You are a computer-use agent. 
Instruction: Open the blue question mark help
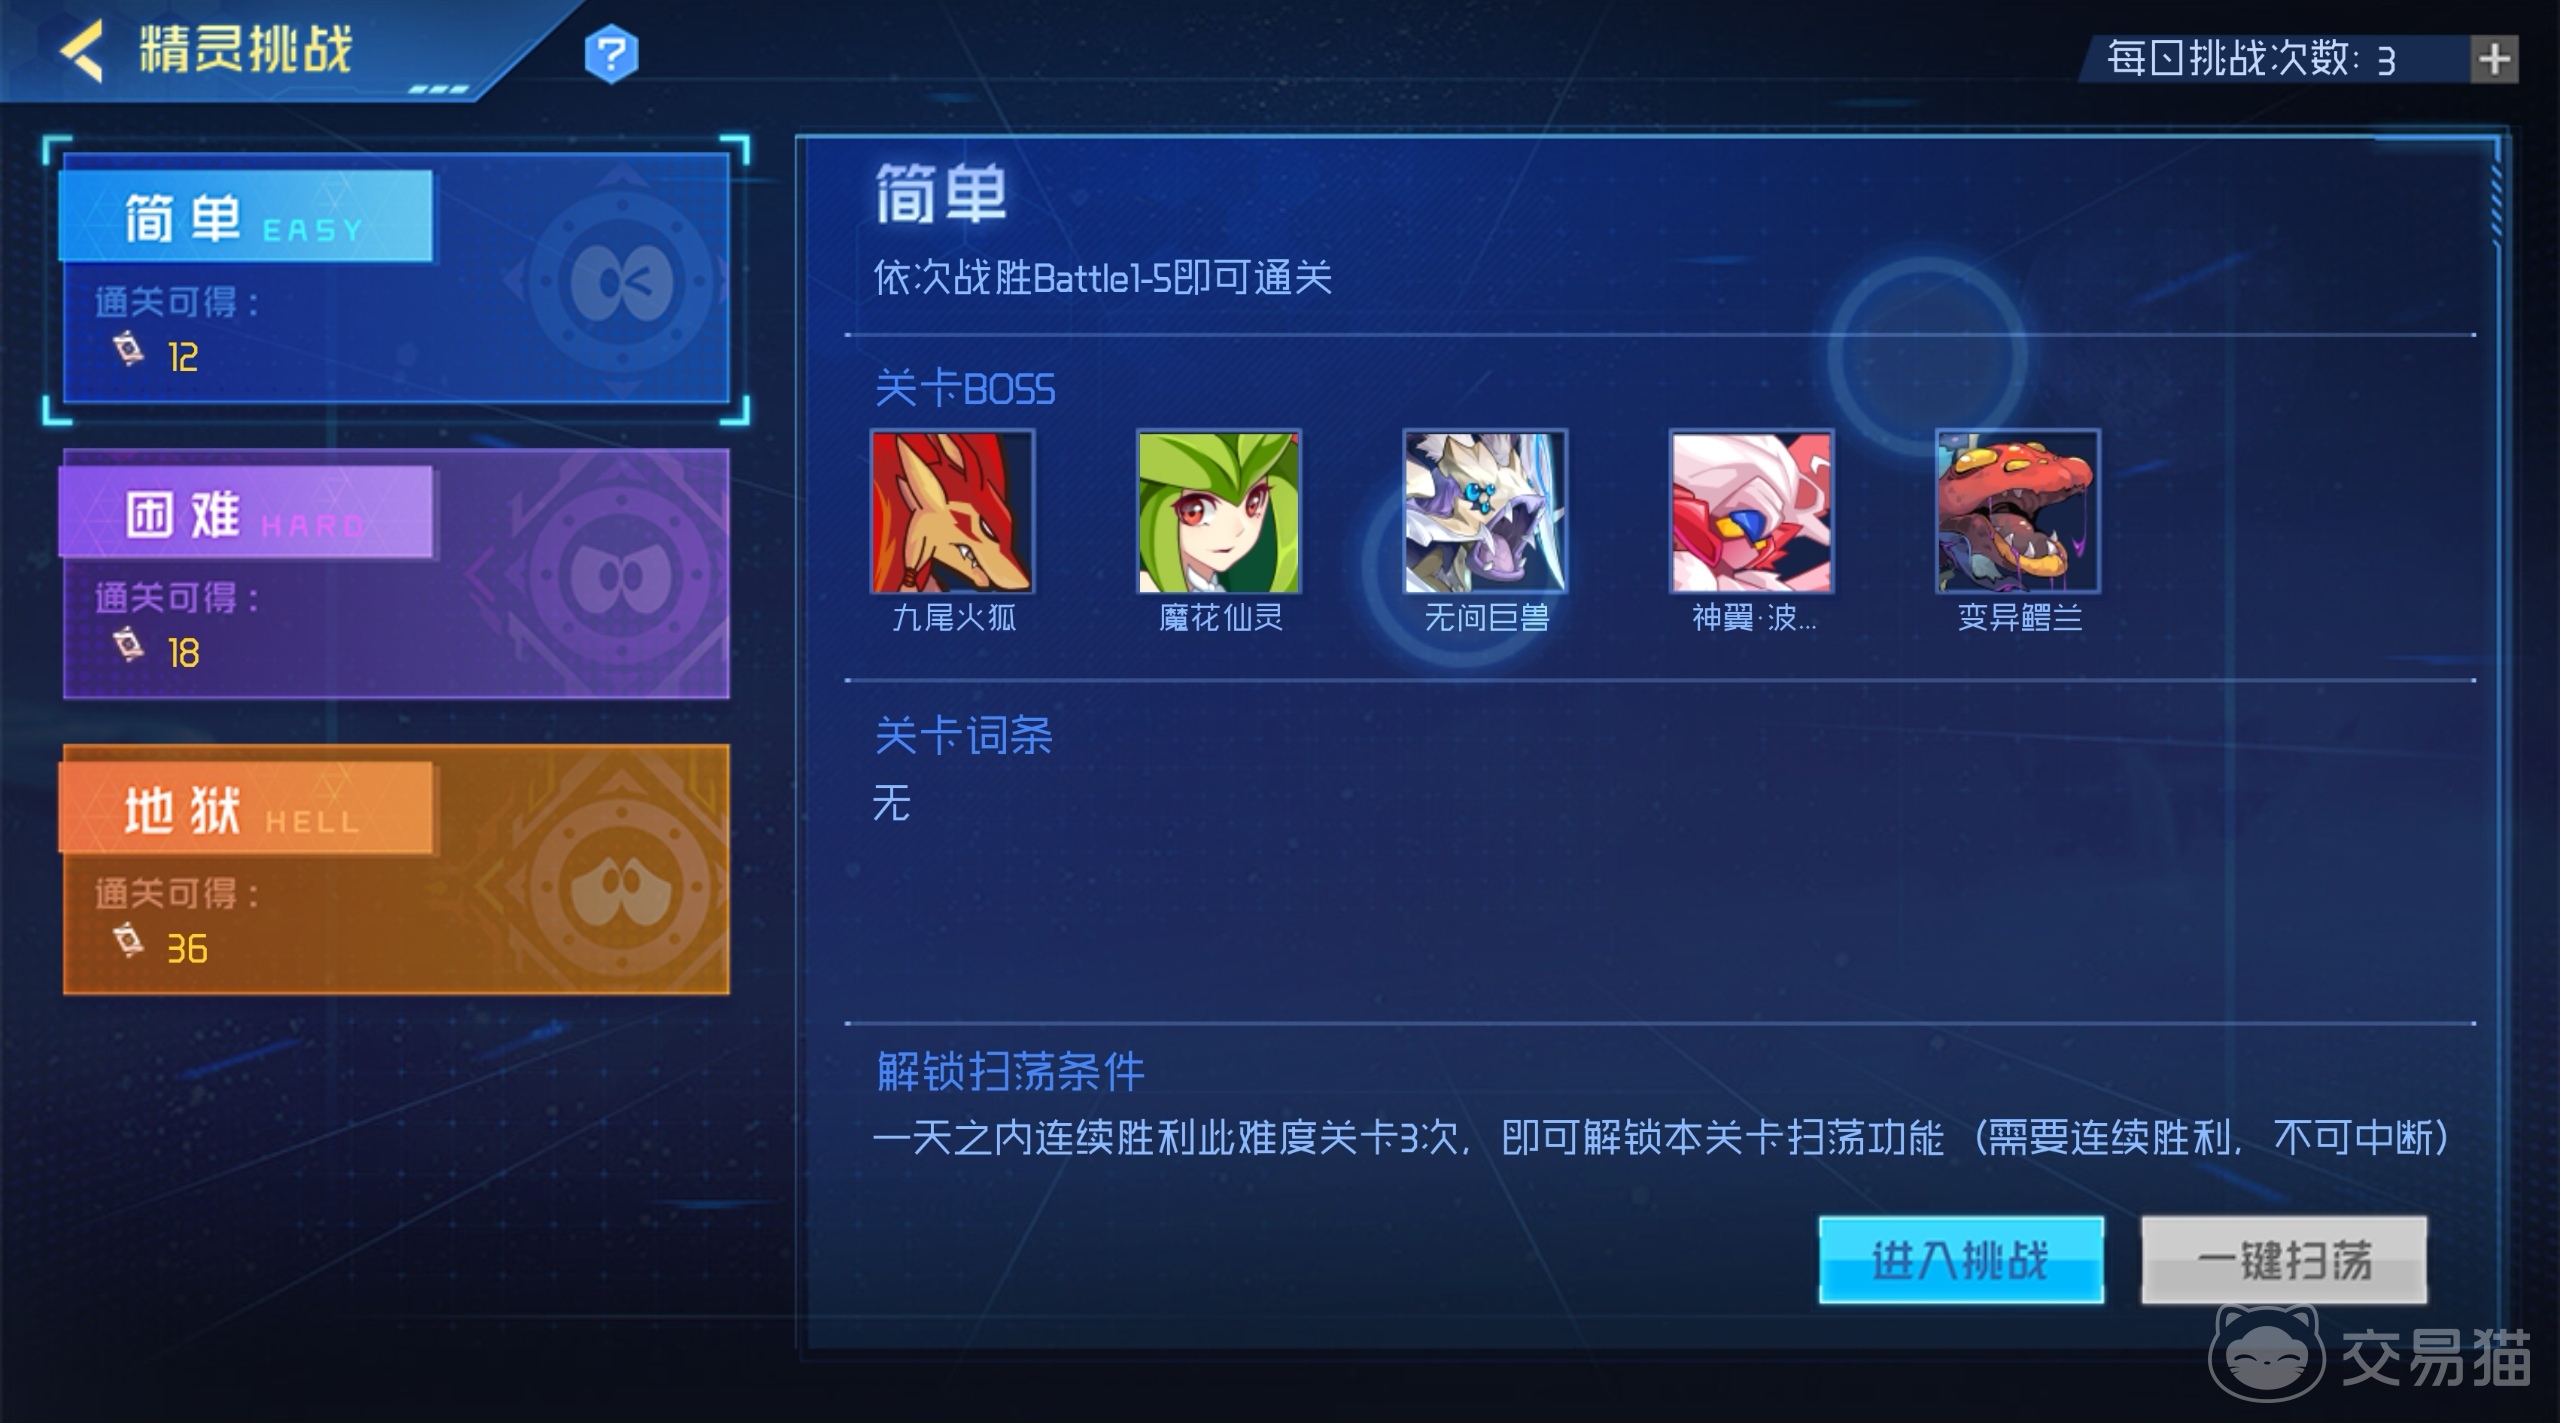611,54
